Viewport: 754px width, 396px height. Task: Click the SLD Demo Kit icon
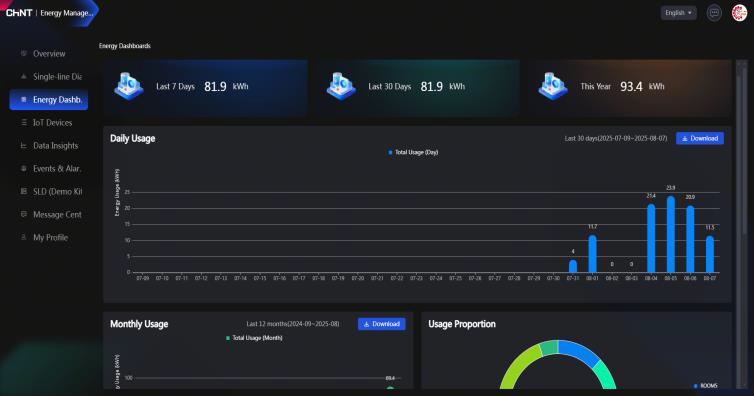tap(24, 191)
